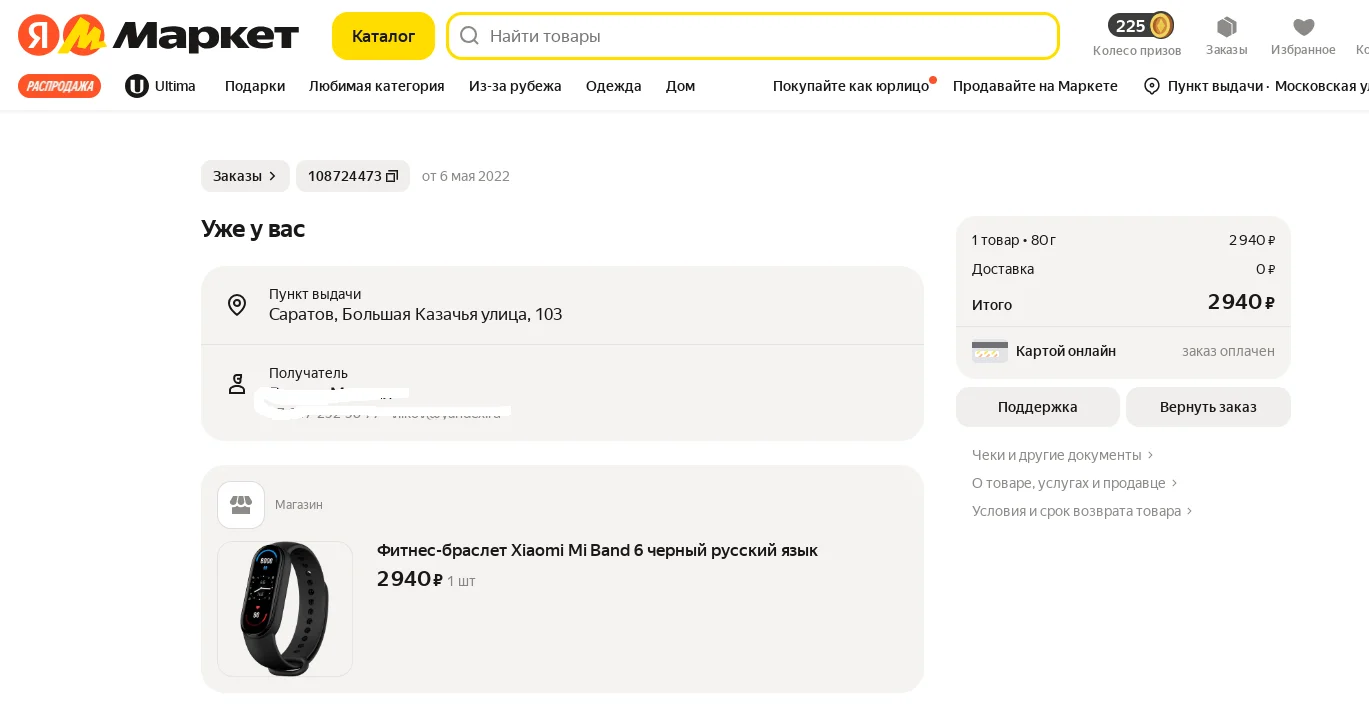The height and width of the screenshot is (704, 1369).
Task: Open the Магазин shop icon
Action: tap(241, 505)
